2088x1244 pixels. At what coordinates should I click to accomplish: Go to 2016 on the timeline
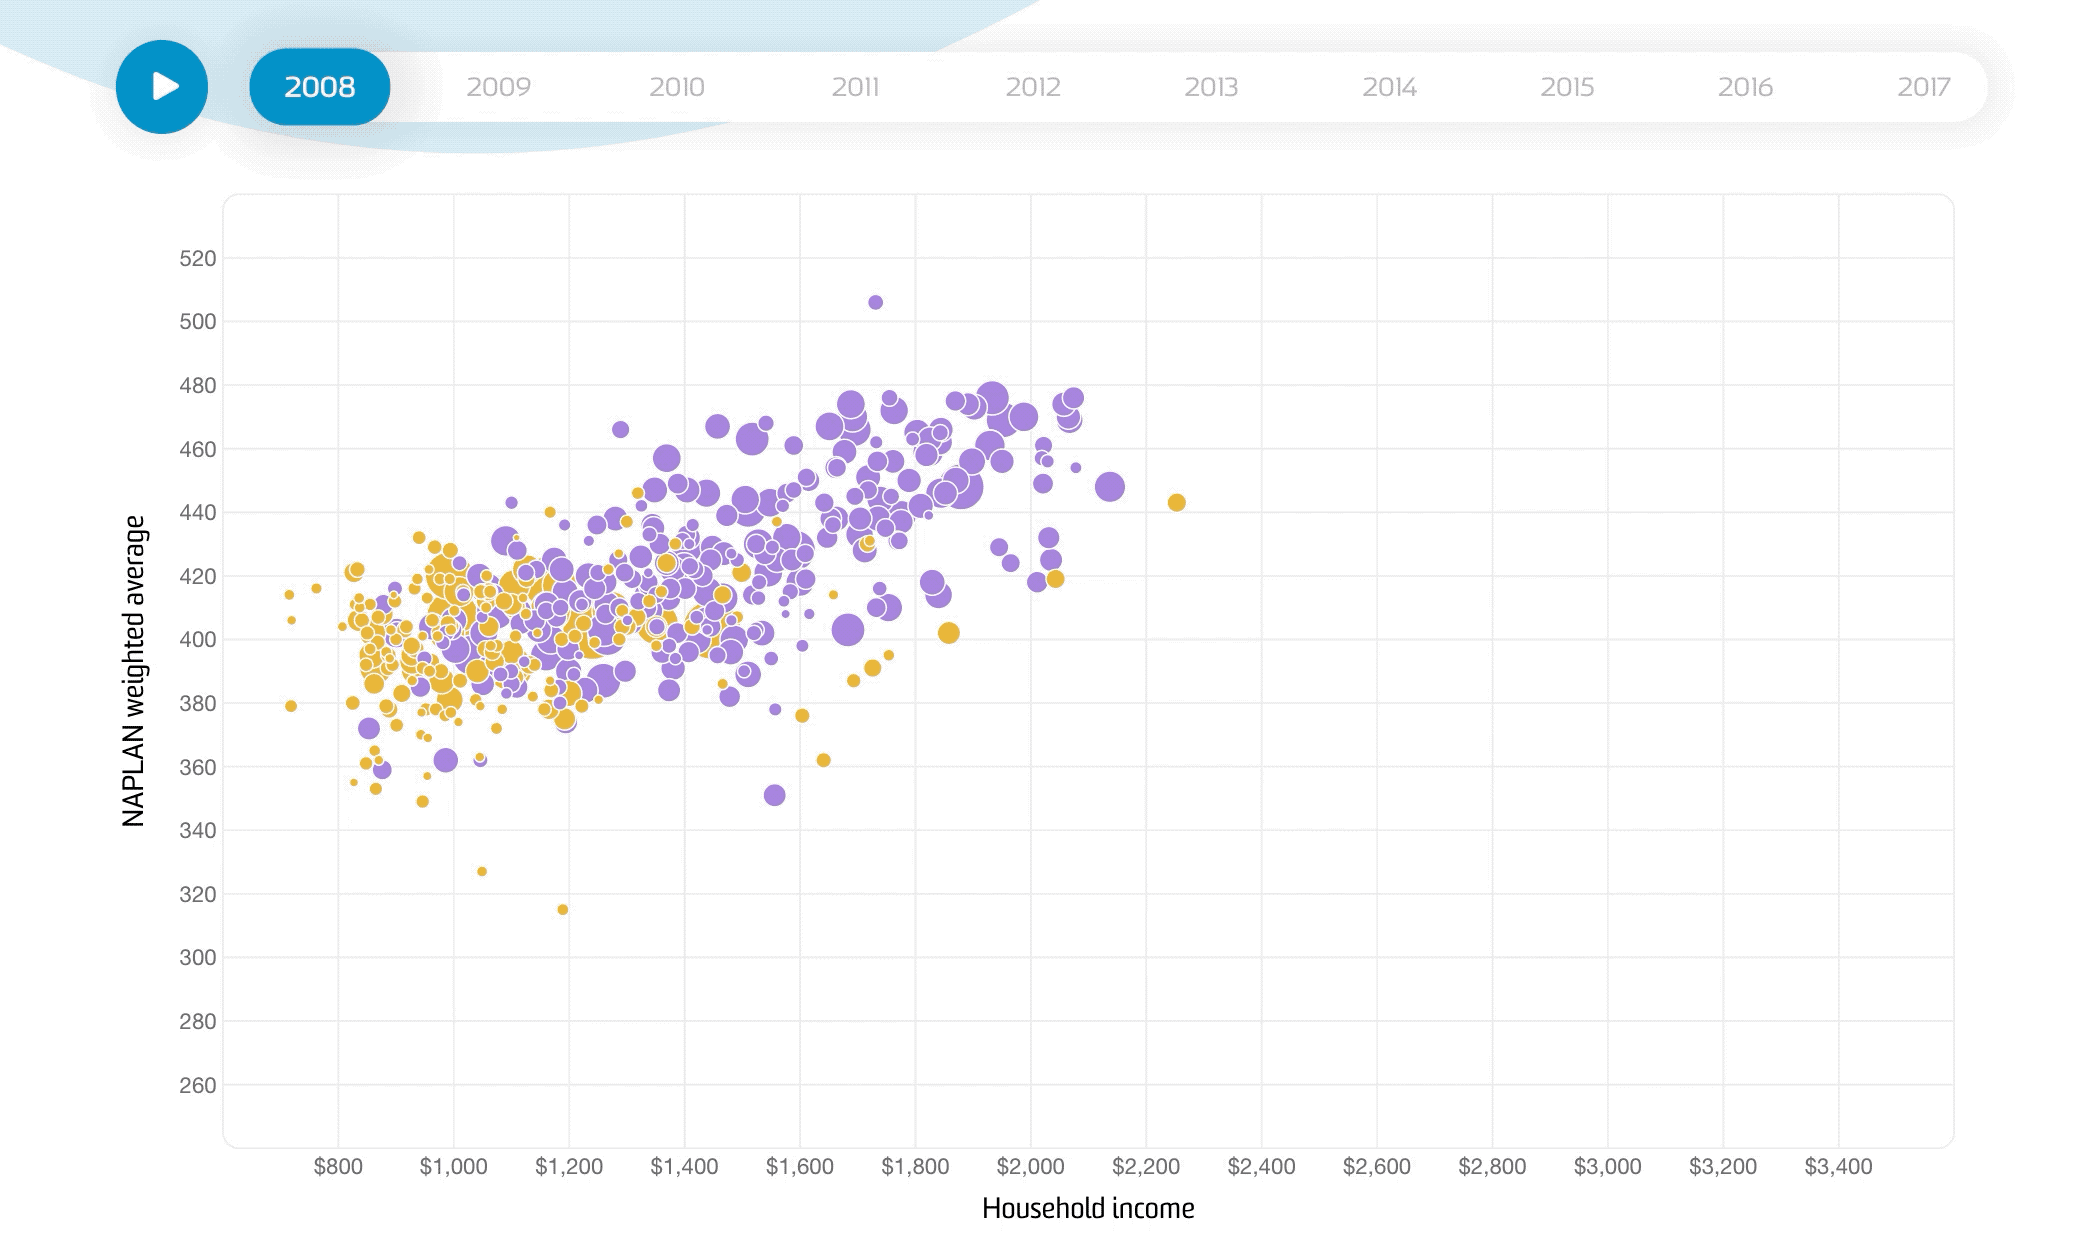pos(1745,87)
